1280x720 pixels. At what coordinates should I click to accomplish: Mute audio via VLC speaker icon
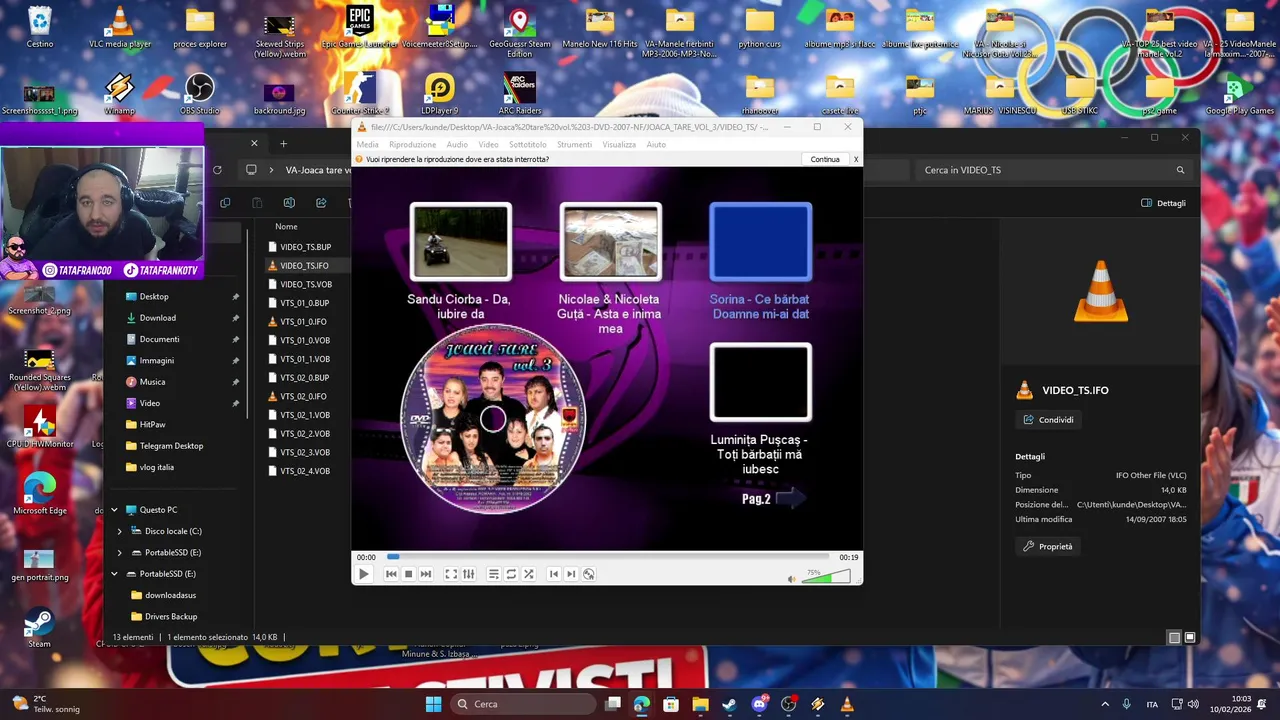pos(791,578)
